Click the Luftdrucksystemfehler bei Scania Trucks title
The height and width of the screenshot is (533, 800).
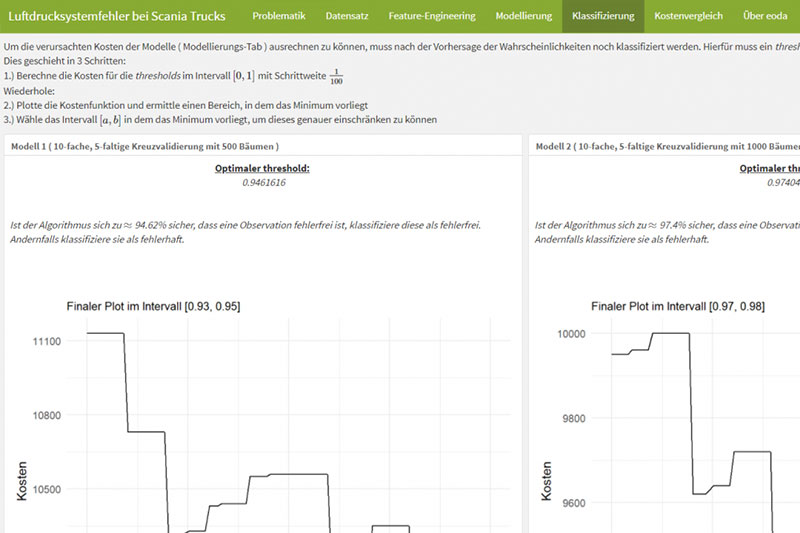117,16
